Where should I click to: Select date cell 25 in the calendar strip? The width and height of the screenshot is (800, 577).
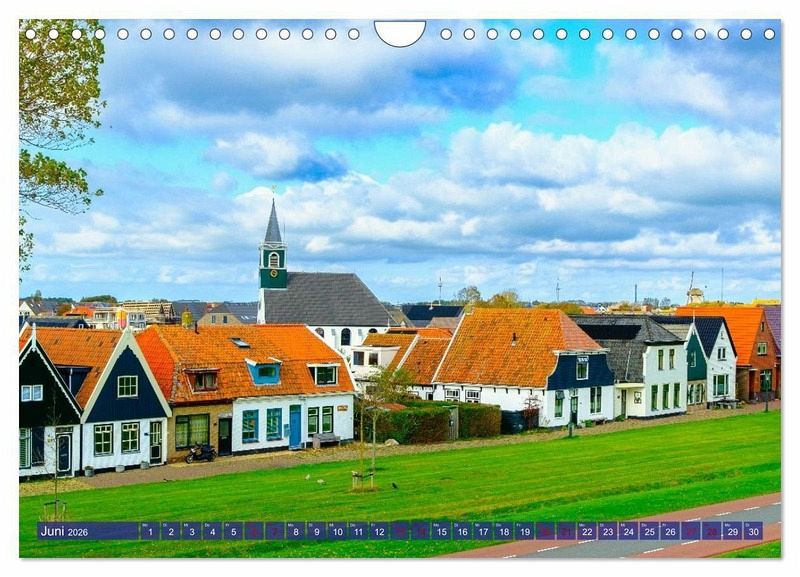pos(649,531)
